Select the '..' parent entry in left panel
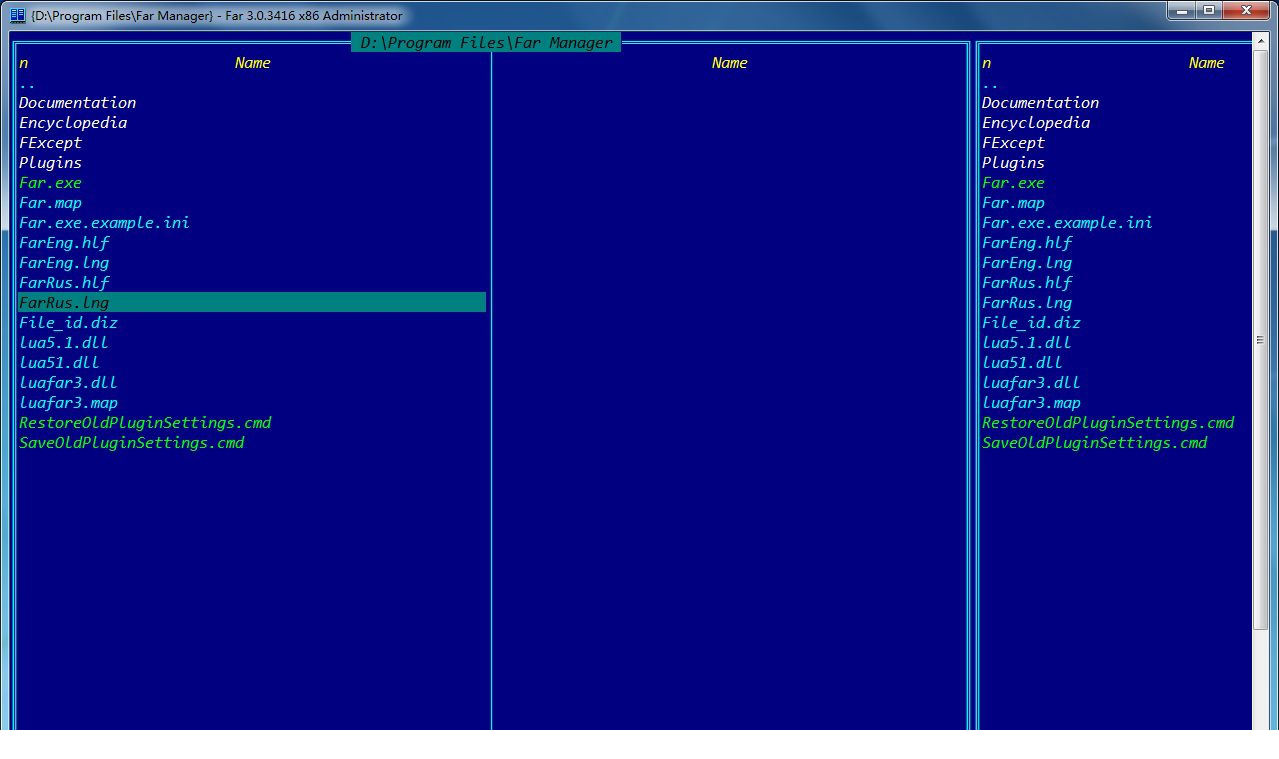The height and width of the screenshot is (759, 1279). pyautogui.click(x=27, y=83)
